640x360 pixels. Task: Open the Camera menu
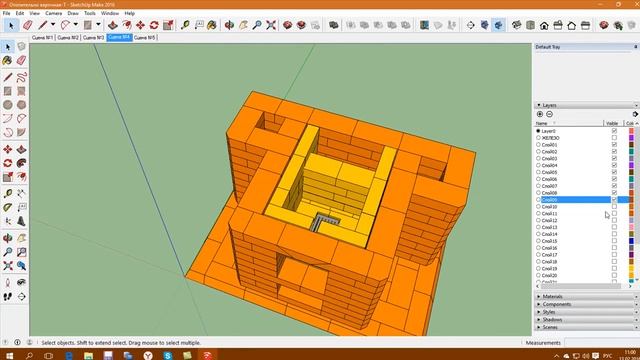point(53,13)
